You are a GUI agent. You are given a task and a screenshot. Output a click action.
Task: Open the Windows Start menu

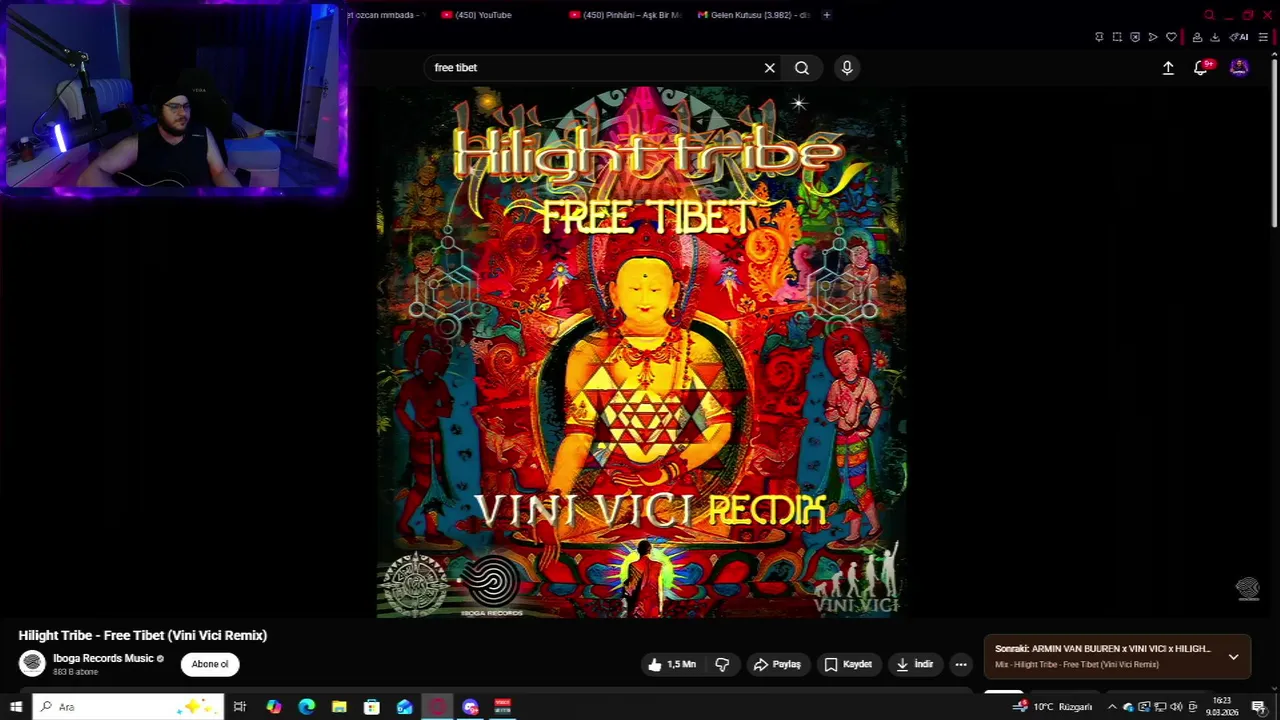pos(16,707)
